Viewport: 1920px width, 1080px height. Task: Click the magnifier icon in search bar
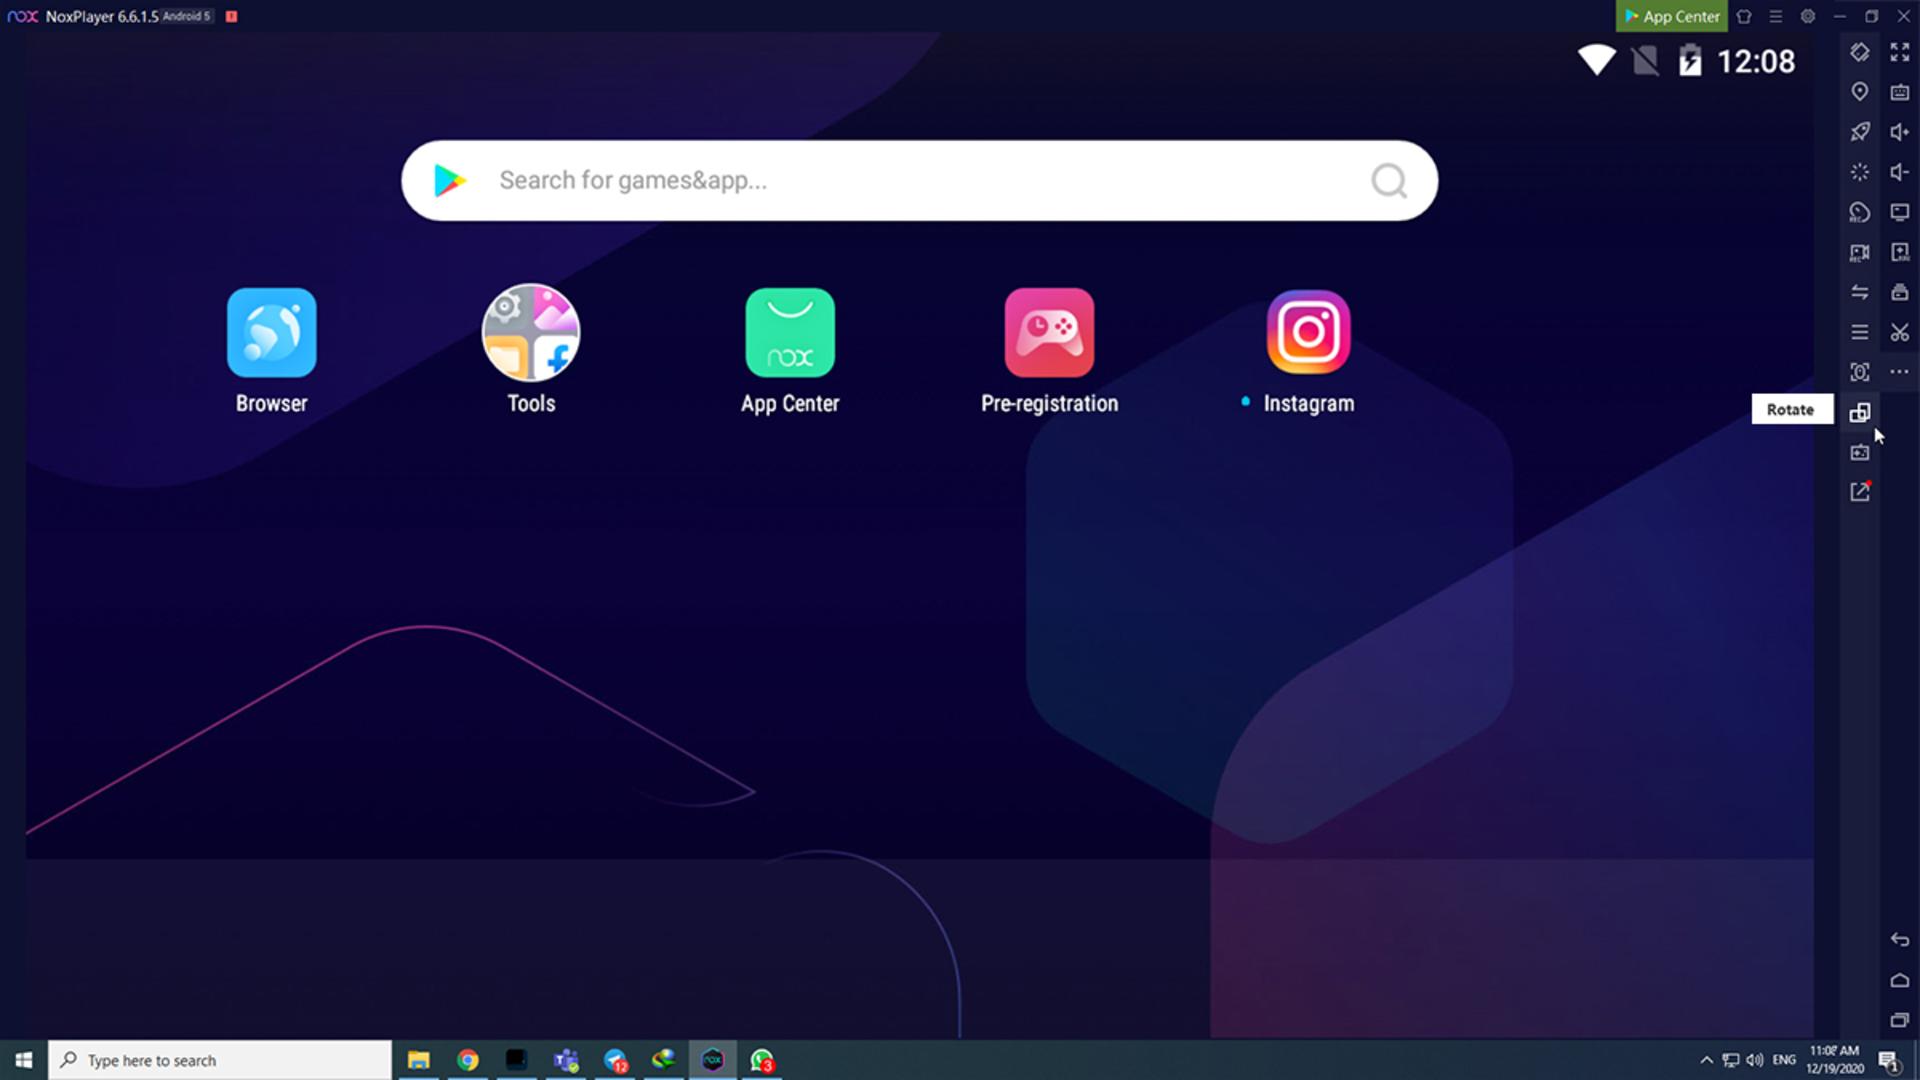click(1389, 181)
